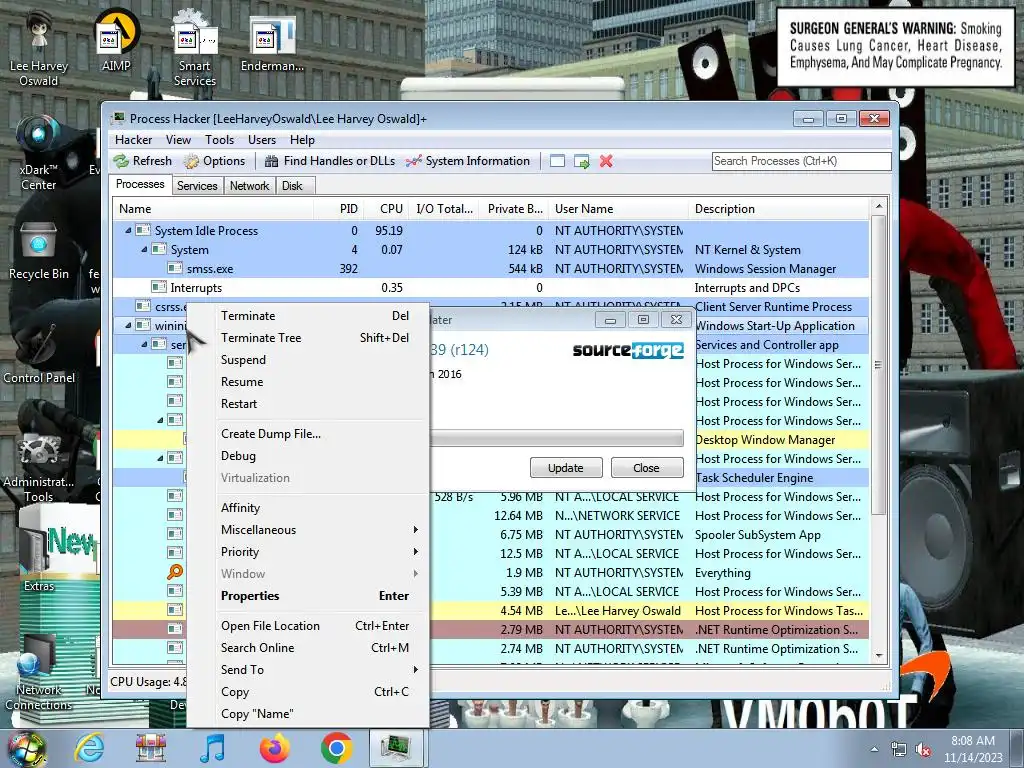Open Properties from the context menu

(x=319, y=596)
